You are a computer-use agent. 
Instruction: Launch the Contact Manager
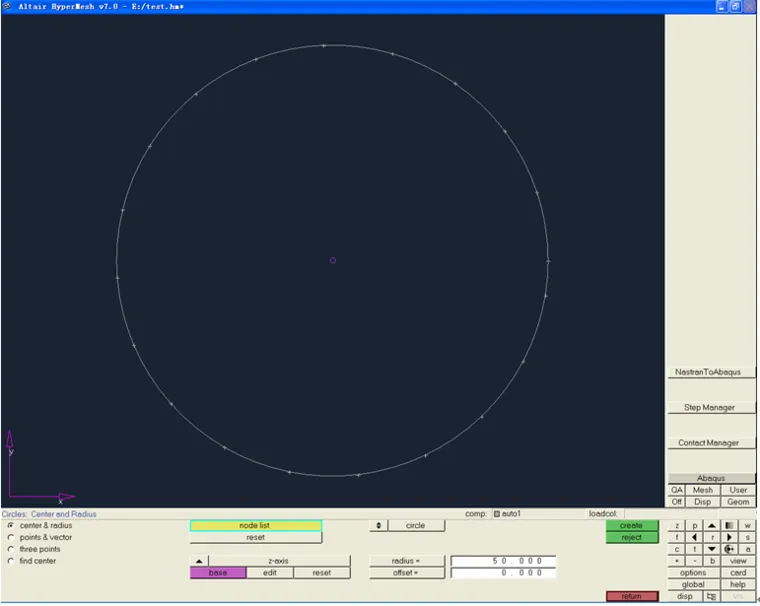[711, 443]
